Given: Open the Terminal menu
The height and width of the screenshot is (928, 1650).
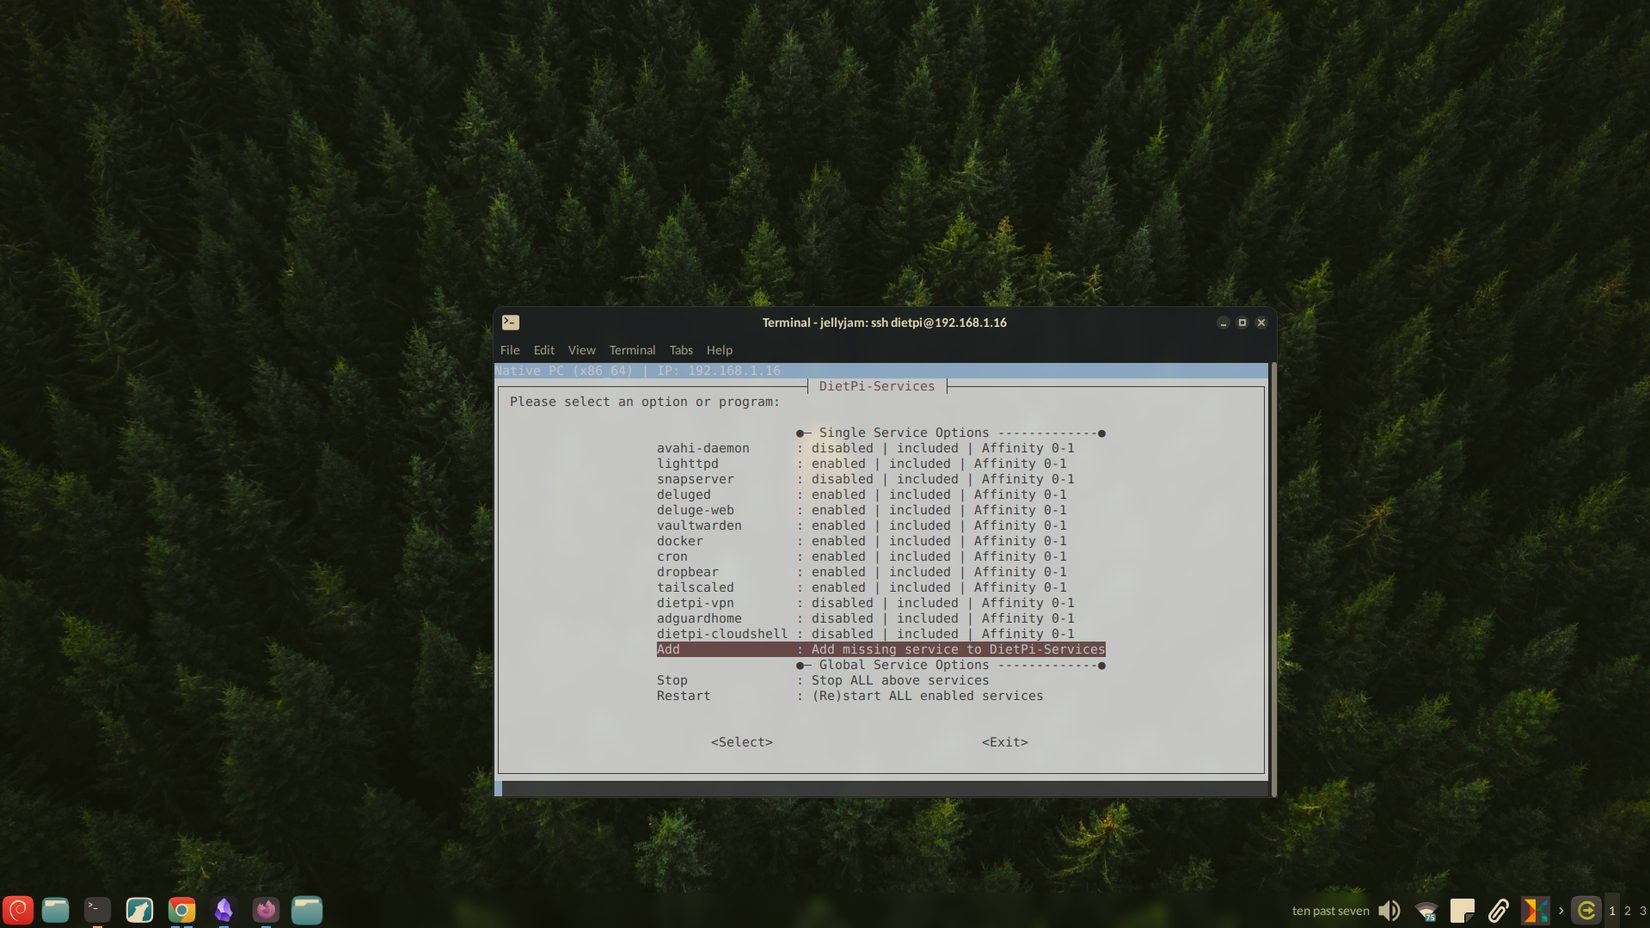Looking at the screenshot, I should coord(632,350).
